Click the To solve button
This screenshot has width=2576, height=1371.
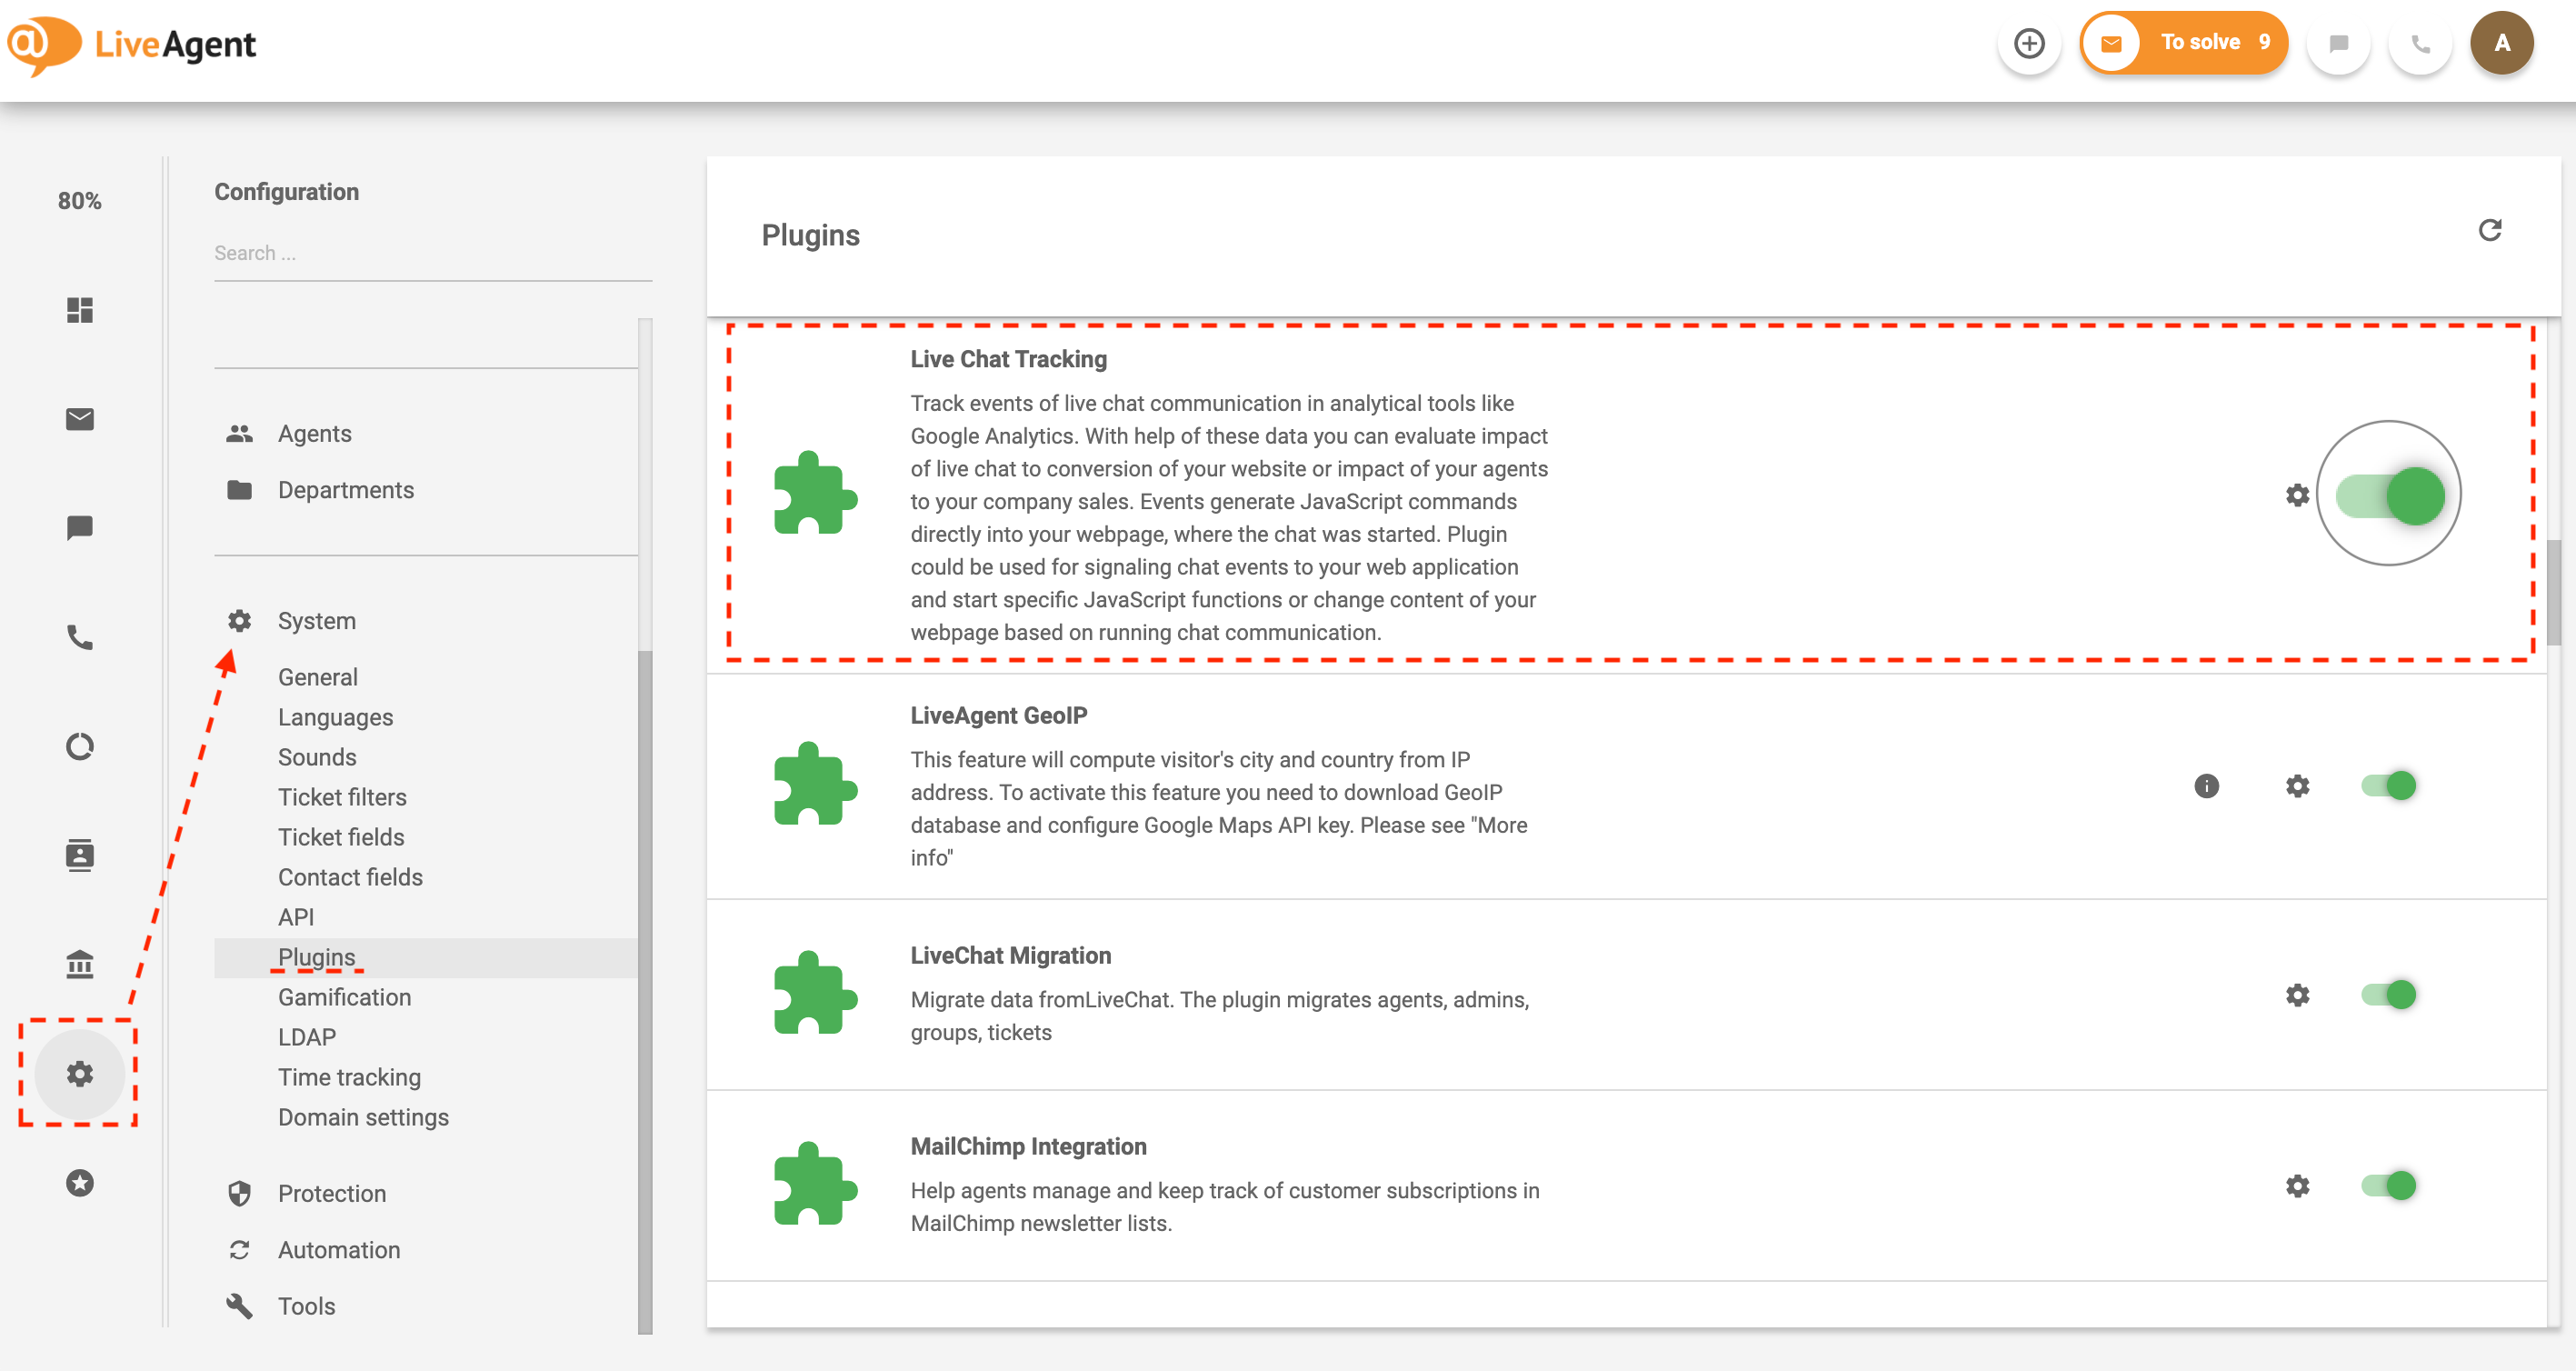tap(2184, 43)
